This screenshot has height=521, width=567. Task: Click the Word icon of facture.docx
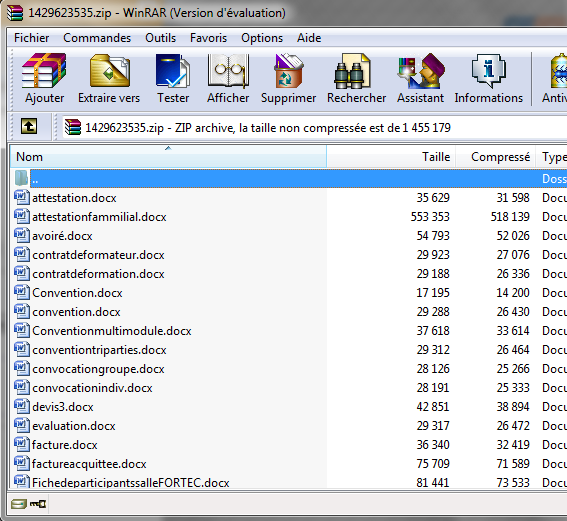tap(22, 444)
